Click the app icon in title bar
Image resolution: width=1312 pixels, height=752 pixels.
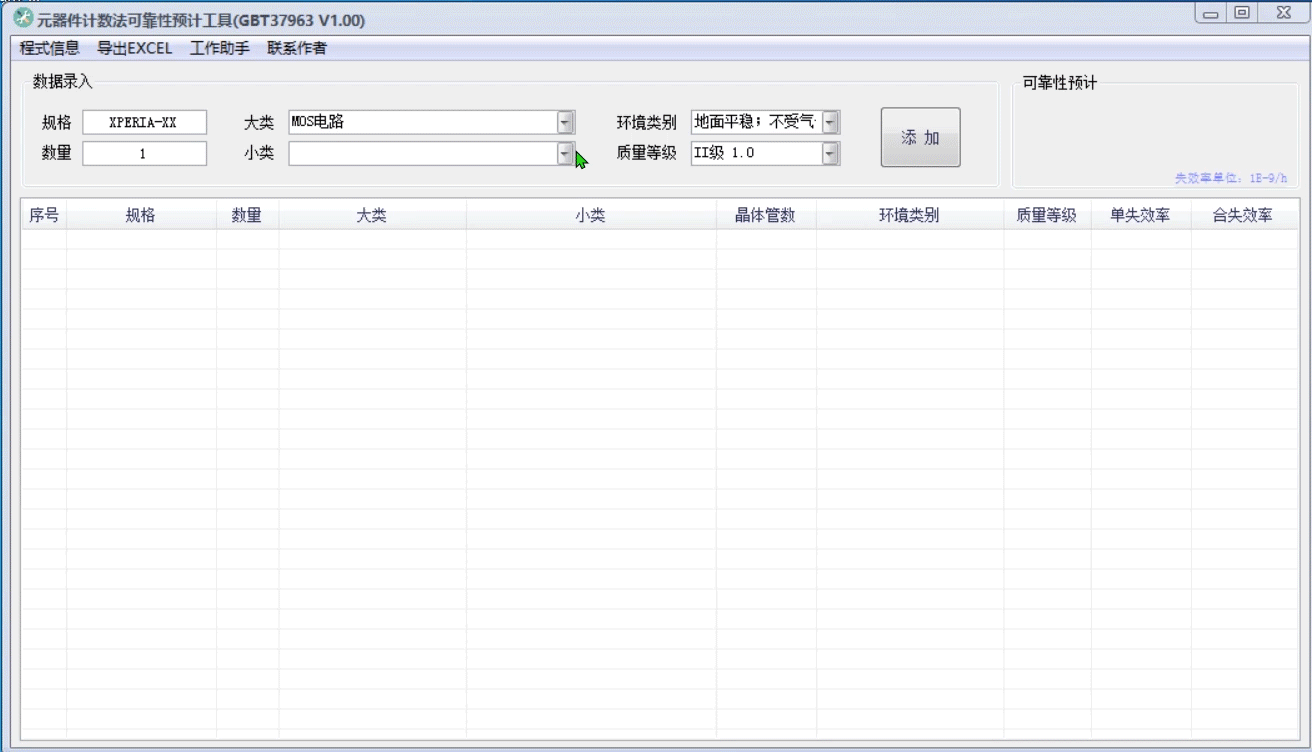click(x=23, y=20)
